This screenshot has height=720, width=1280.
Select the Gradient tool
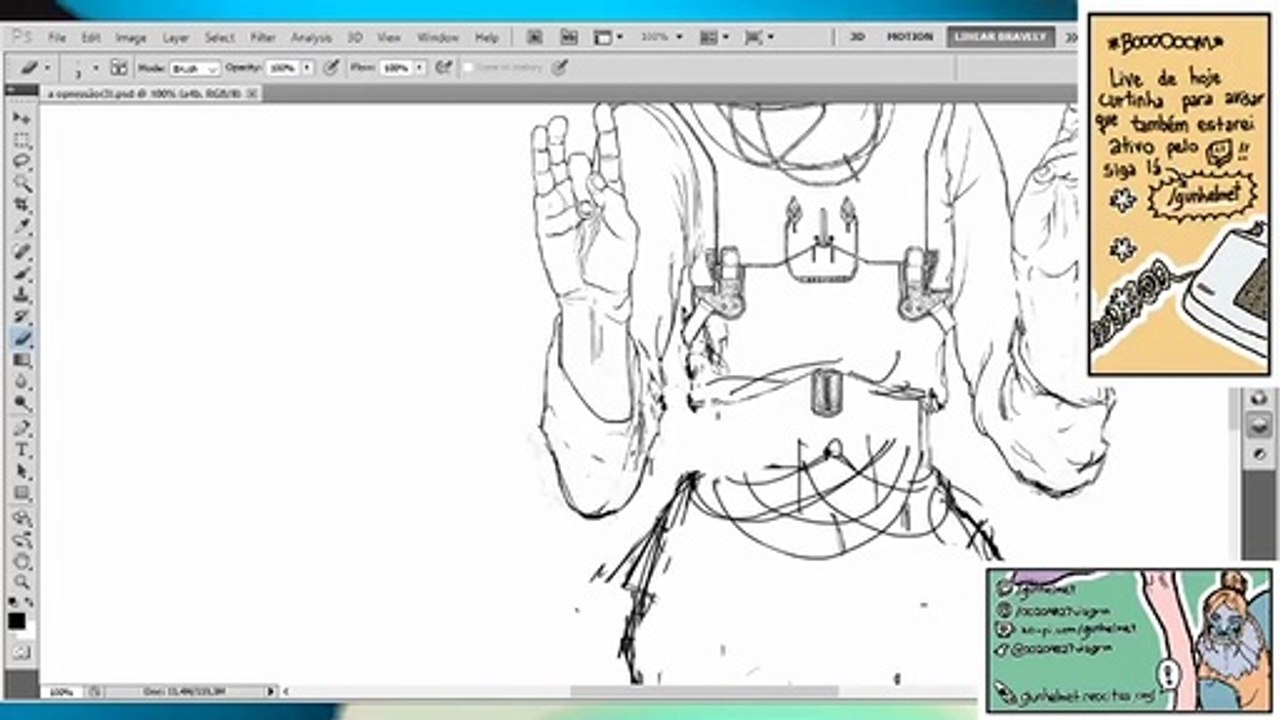click(x=22, y=360)
